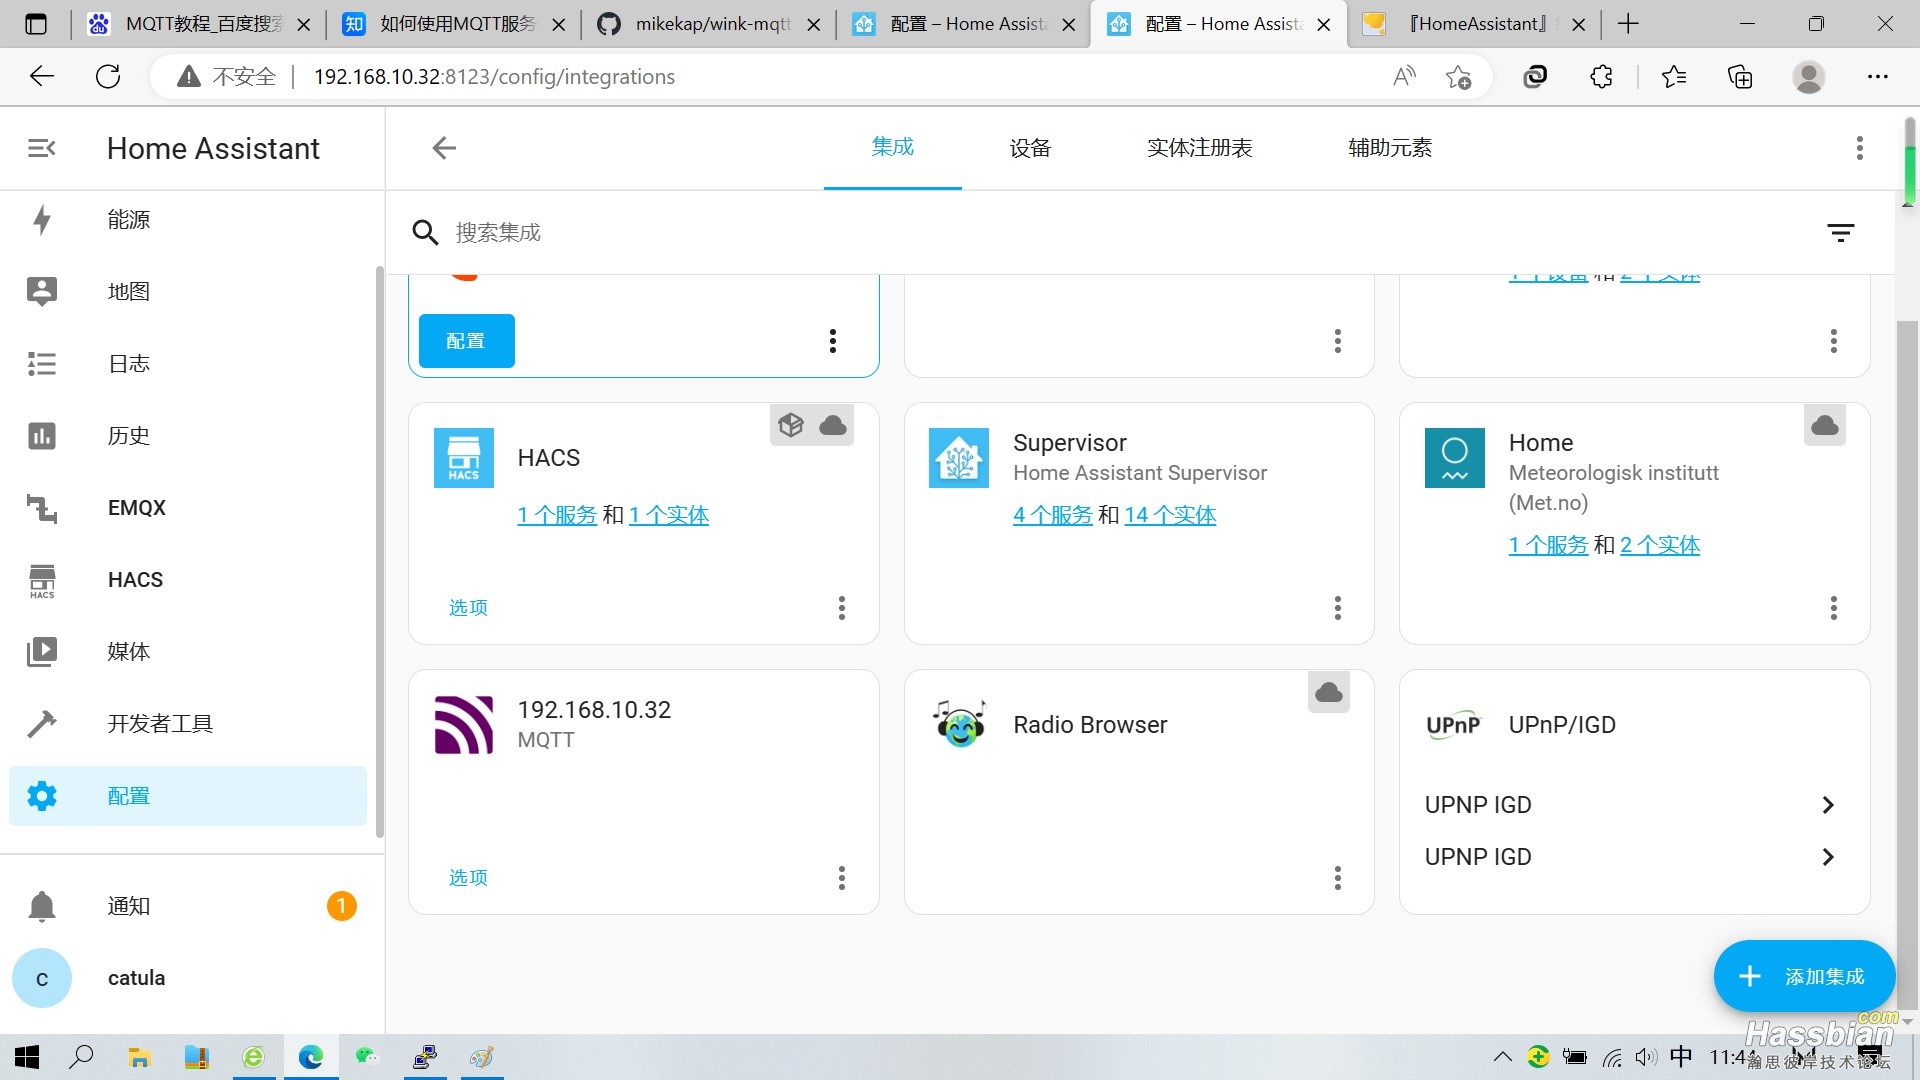
Task: Switch to the 辅助元素 tab
Action: pyautogui.click(x=1390, y=148)
